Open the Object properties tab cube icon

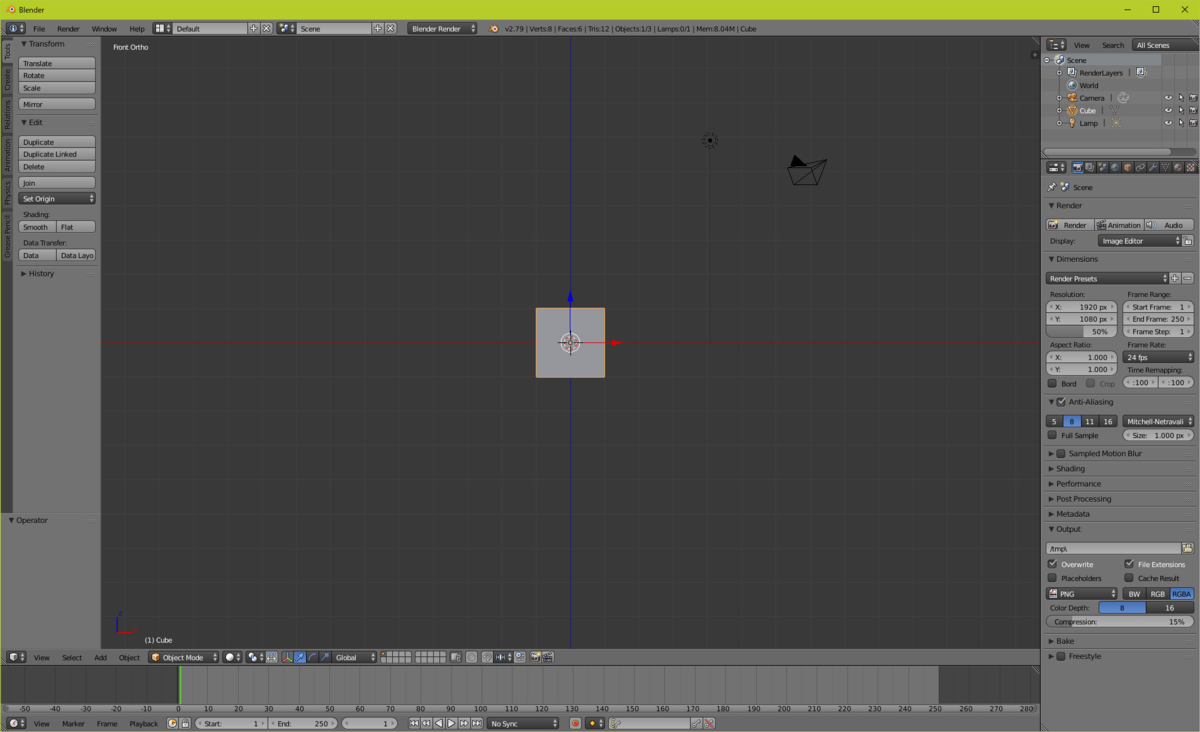[x=1127, y=167]
